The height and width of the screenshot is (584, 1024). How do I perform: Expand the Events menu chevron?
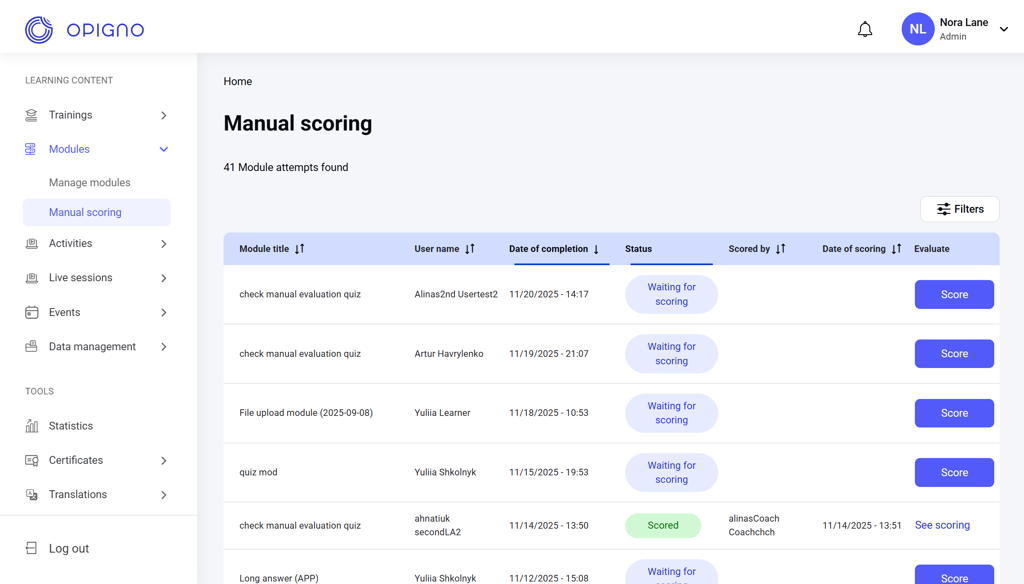point(164,312)
